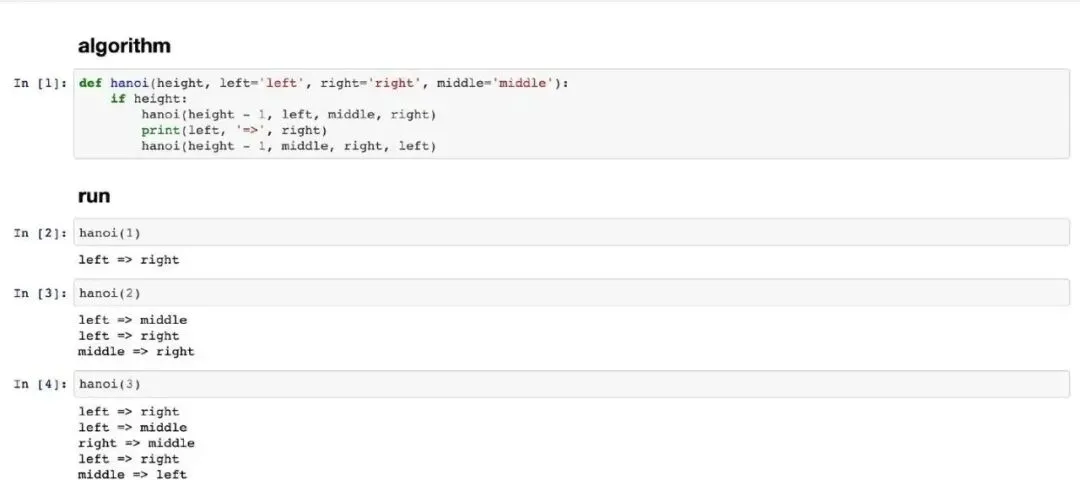
Task: Click the 'left => right' output of hanoi(1)
Action: tap(129, 260)
